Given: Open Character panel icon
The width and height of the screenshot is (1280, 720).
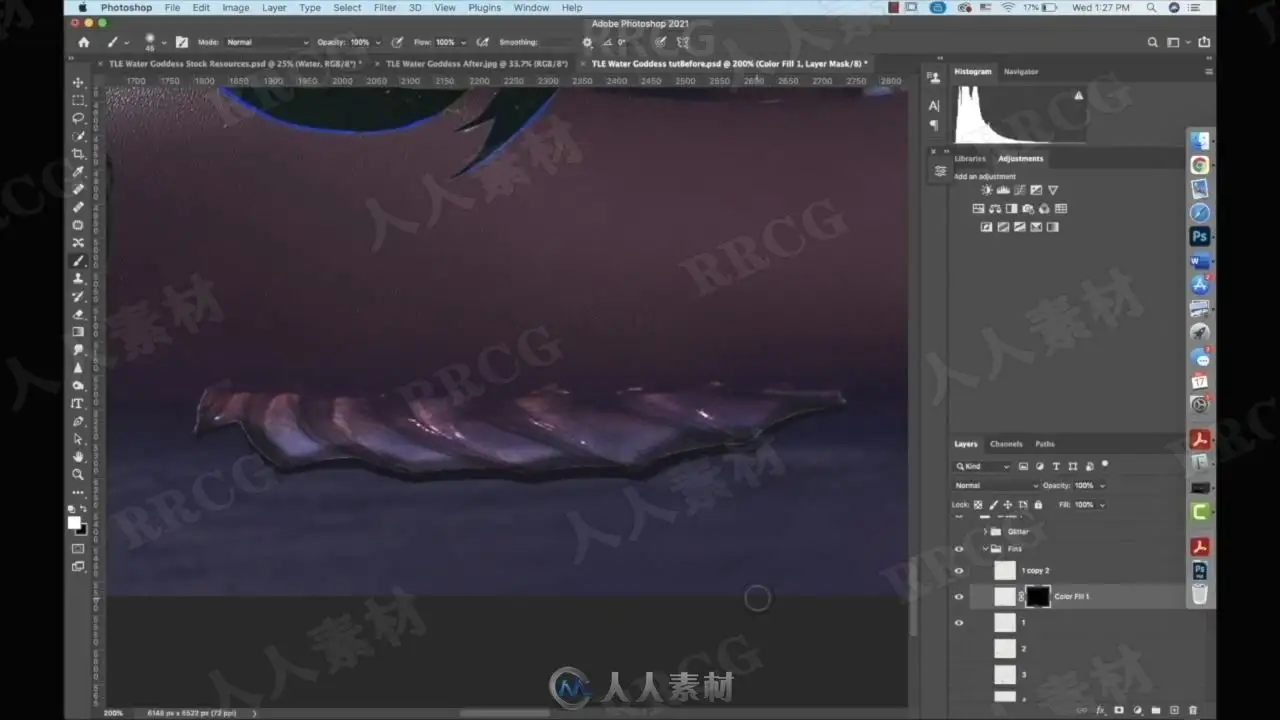Looking at the screenshot, I should pyautogui.click(x=934, y=105).
